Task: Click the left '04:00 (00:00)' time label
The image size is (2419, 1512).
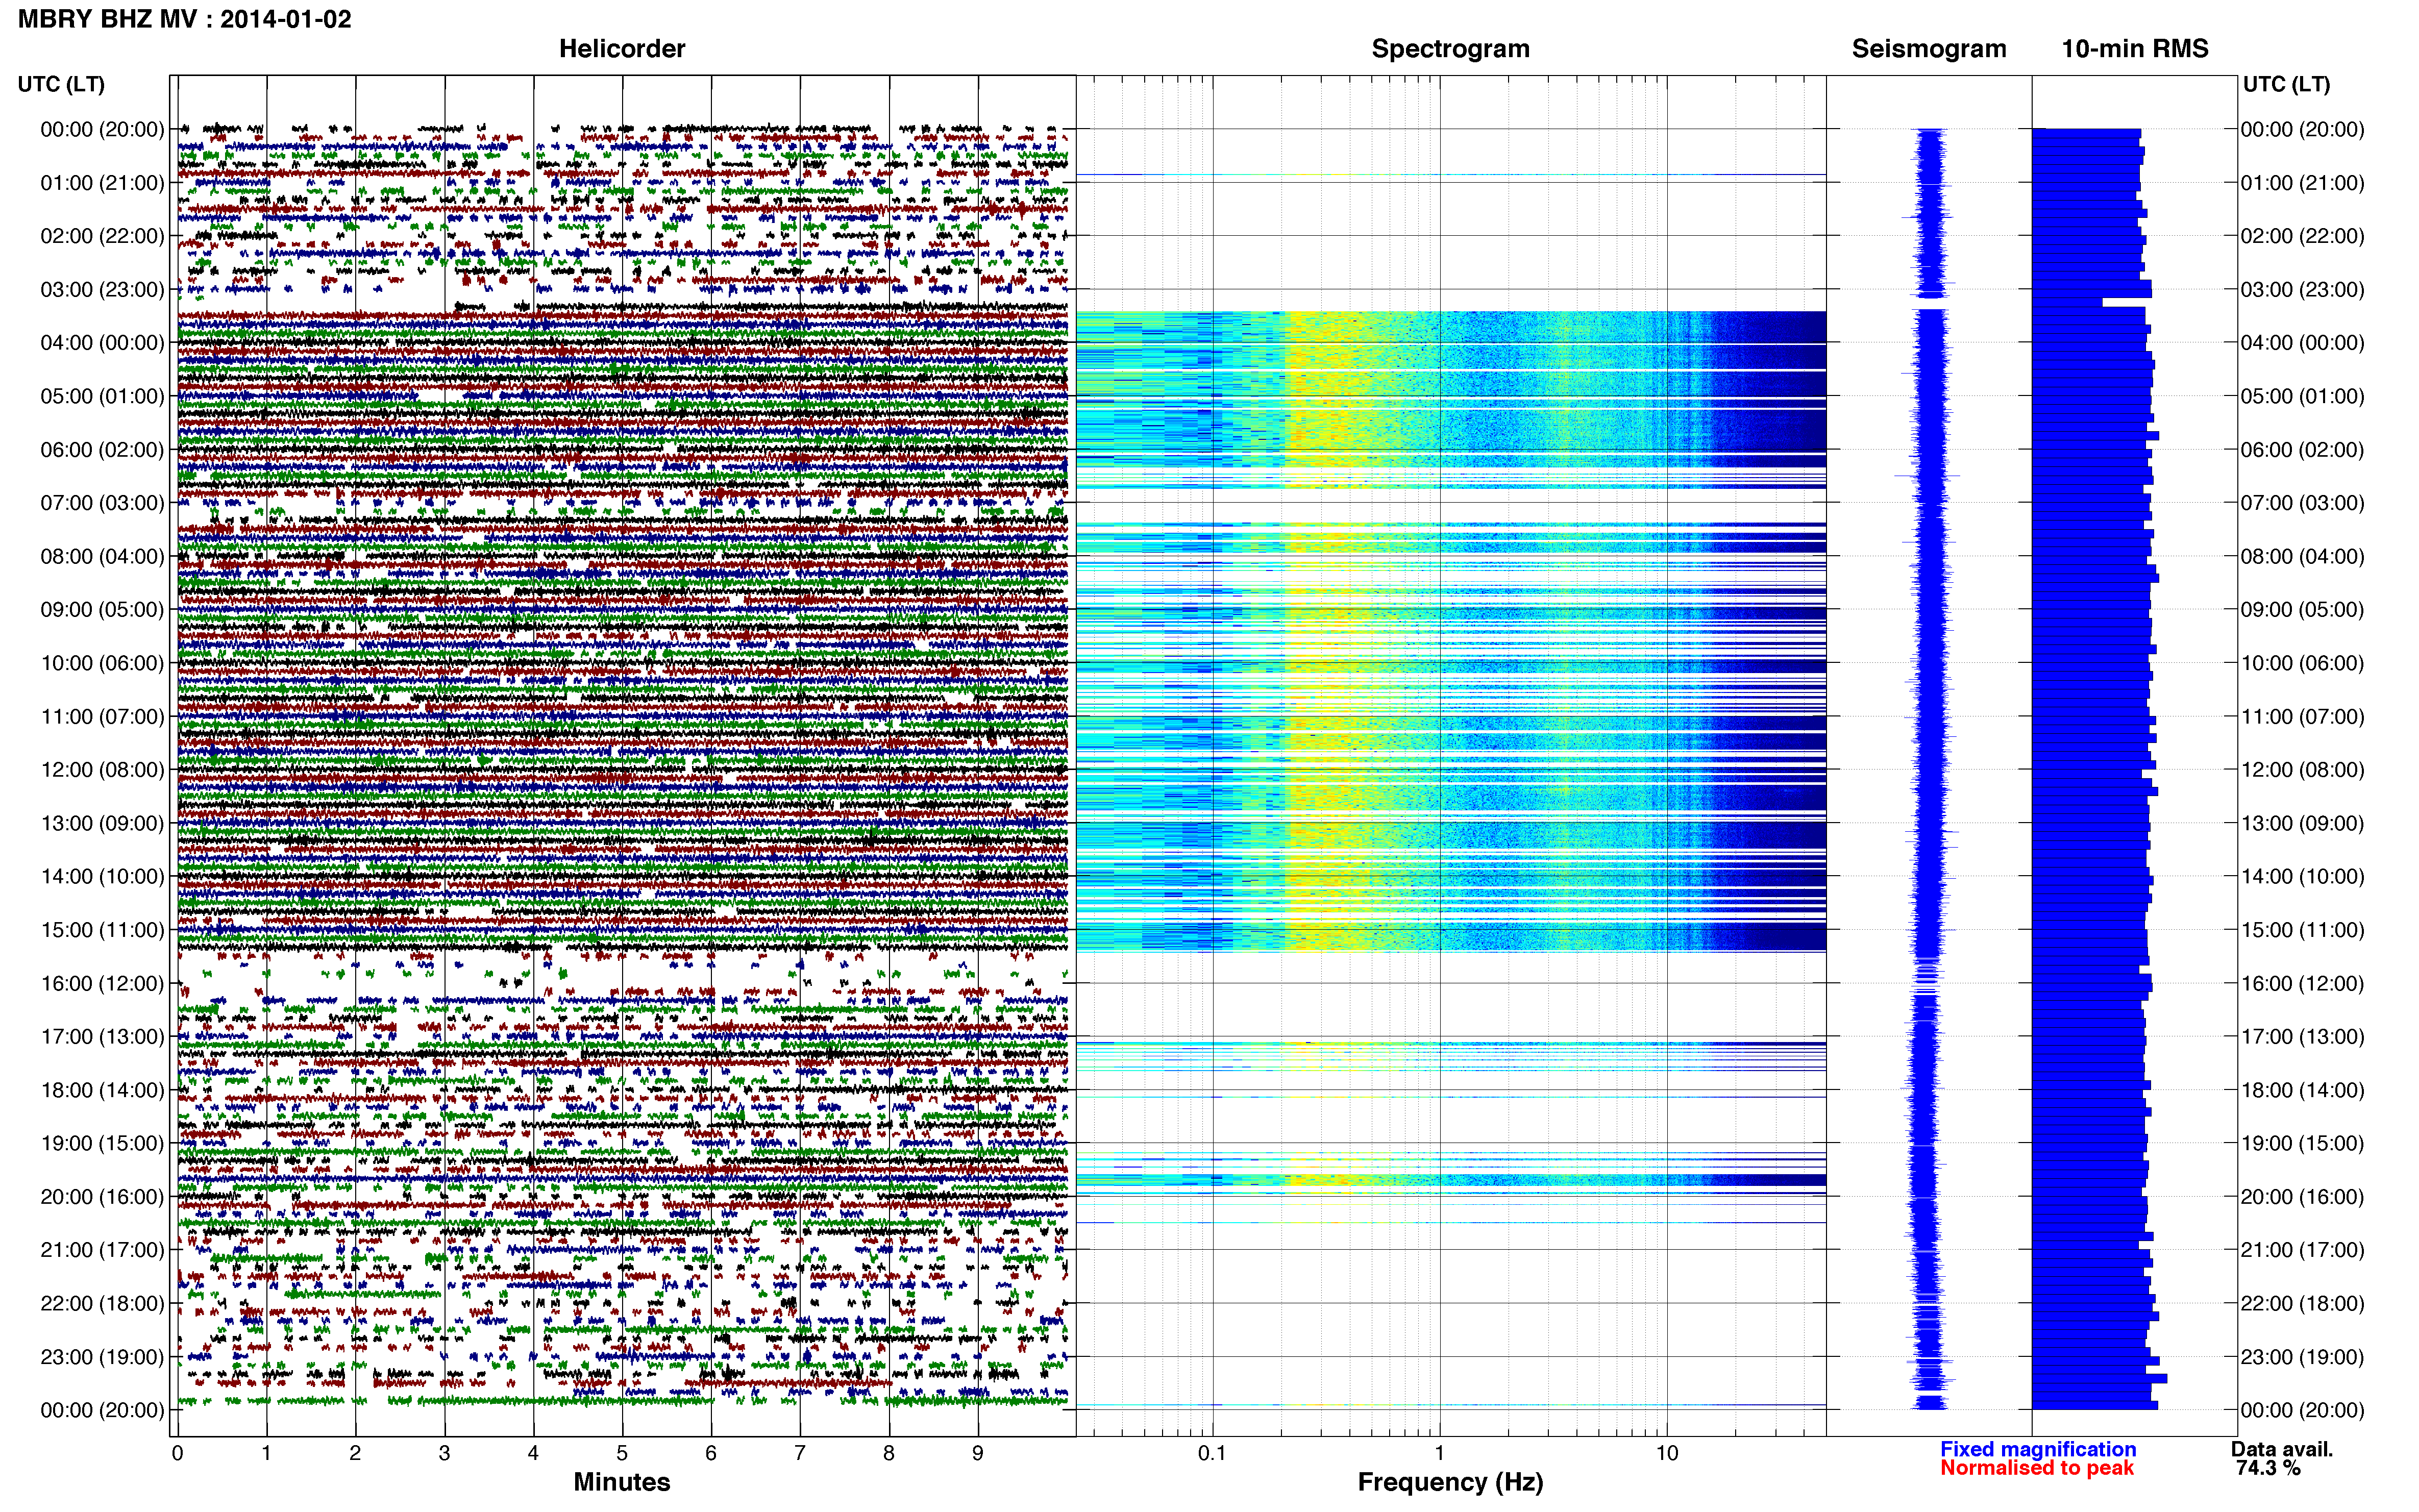Action: [102, 342]
